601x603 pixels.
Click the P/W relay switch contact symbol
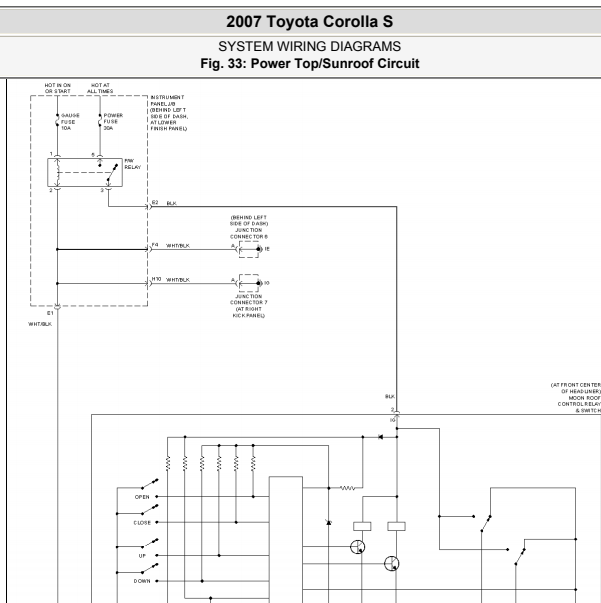pos(112,173)
